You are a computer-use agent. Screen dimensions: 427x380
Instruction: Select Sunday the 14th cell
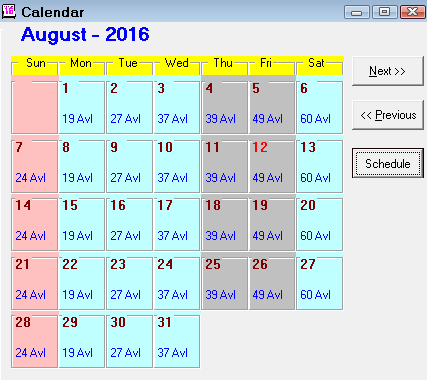(35, 224)
